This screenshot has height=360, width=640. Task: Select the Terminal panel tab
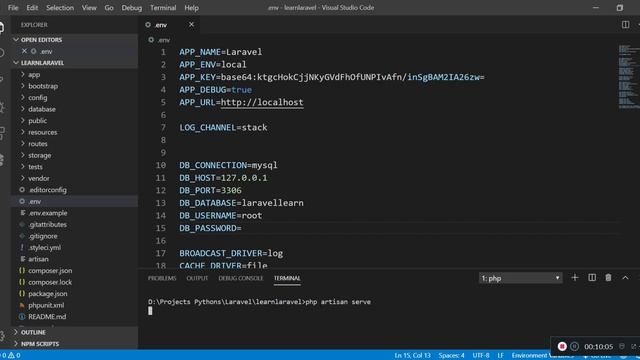pos(287,278)
